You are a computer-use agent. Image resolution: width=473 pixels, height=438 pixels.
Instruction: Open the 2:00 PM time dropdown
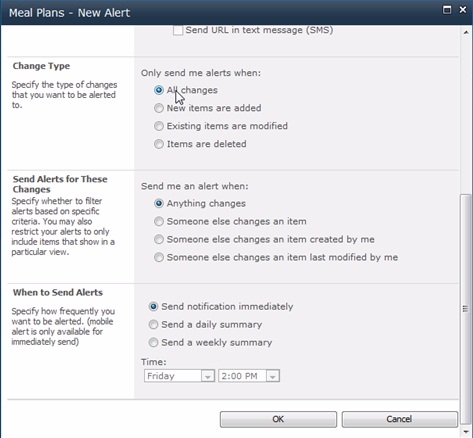point(249,376)
